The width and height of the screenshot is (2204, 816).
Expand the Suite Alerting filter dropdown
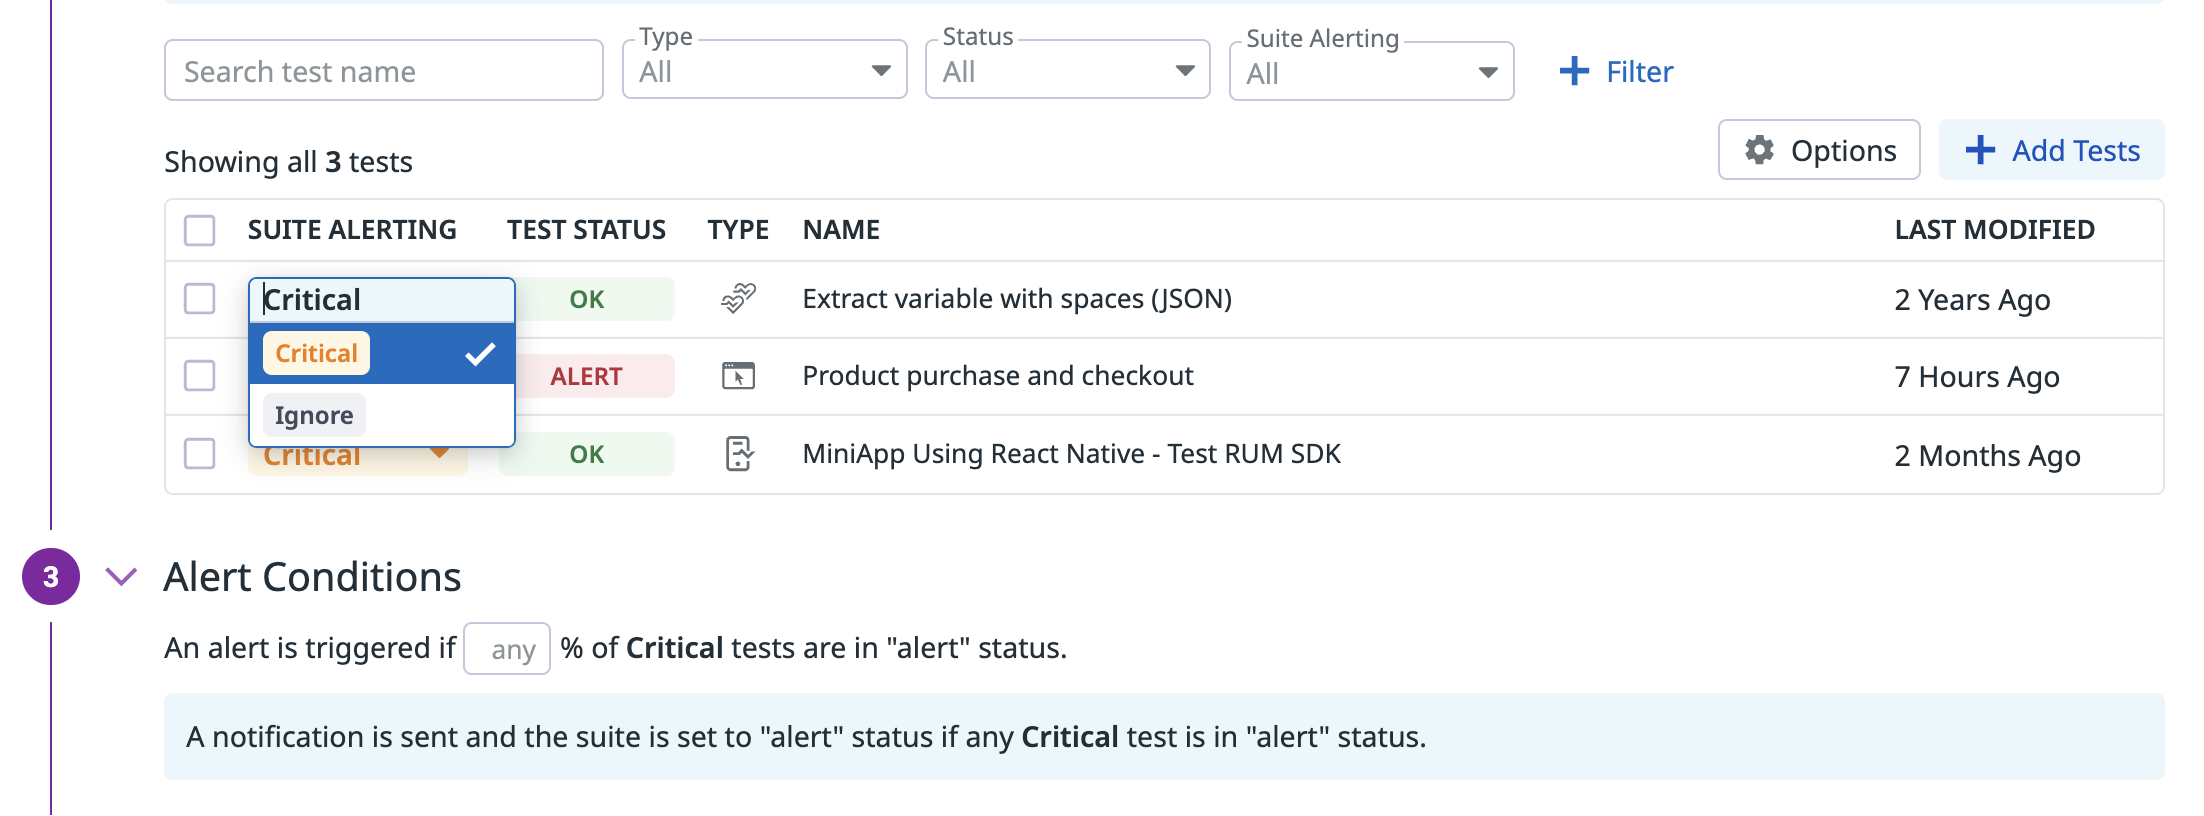click(x=1371, y=72)
